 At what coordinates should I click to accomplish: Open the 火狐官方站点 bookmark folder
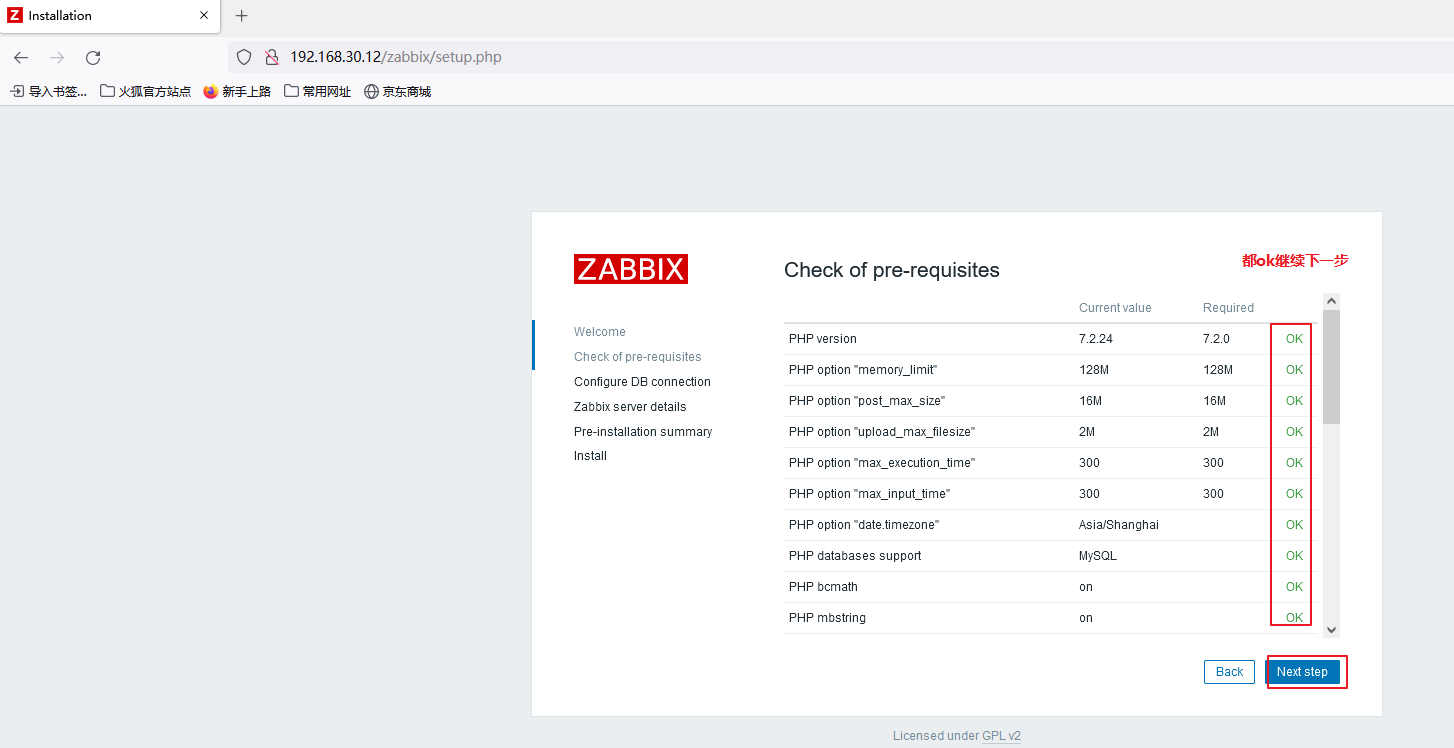[x=146, y=91]
